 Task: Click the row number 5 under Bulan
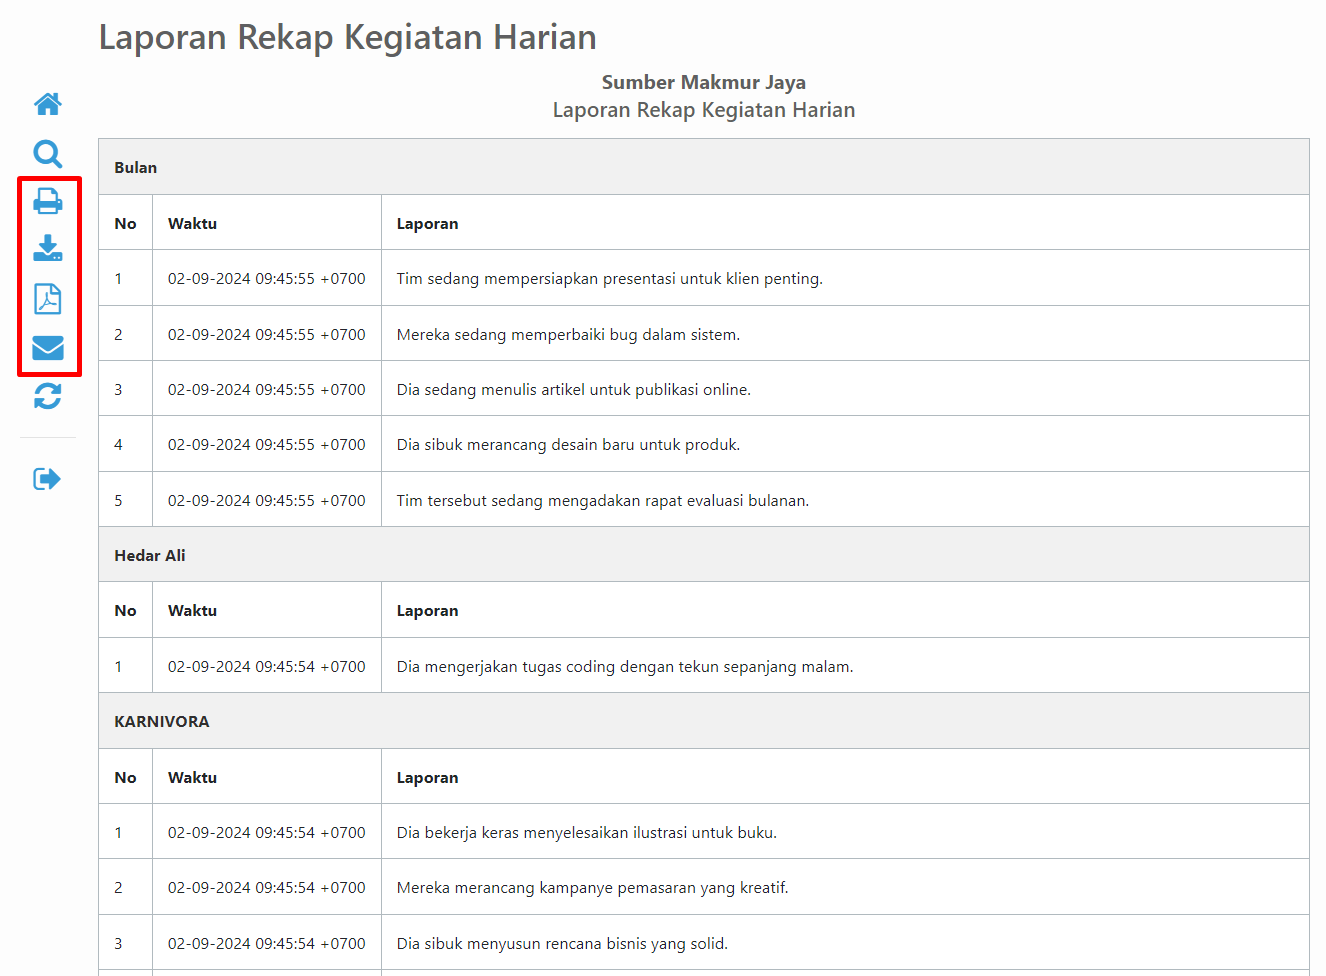click(118, 501)
